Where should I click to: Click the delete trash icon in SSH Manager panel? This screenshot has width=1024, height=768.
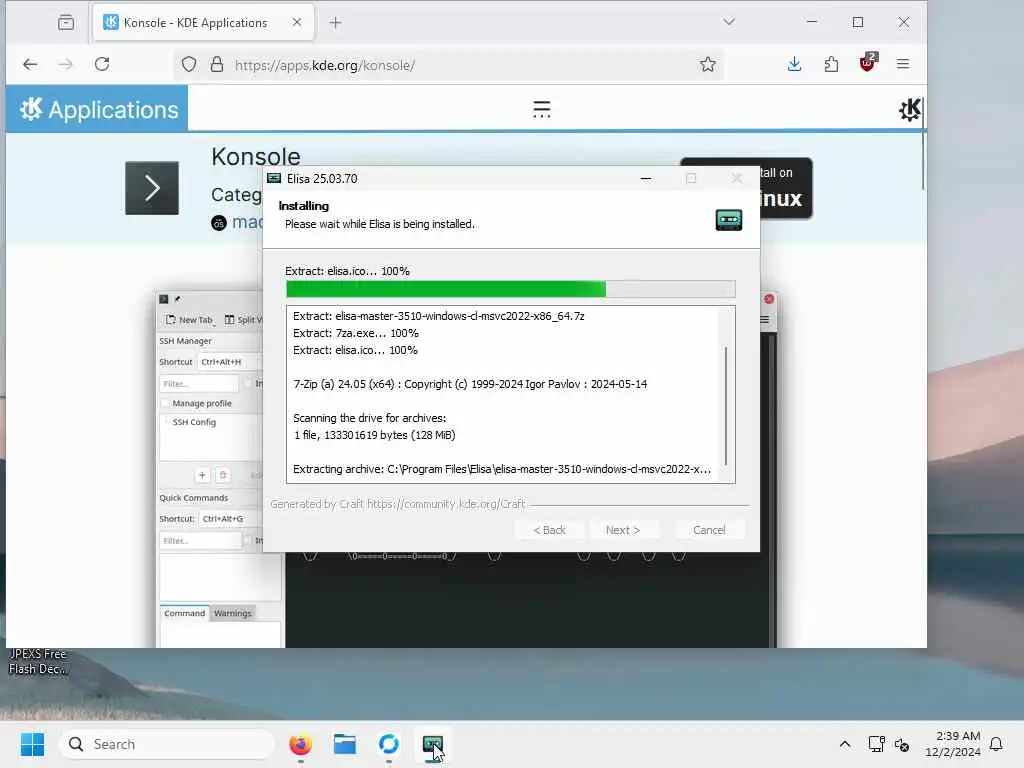pyautogui.click(x=223, y=475)
